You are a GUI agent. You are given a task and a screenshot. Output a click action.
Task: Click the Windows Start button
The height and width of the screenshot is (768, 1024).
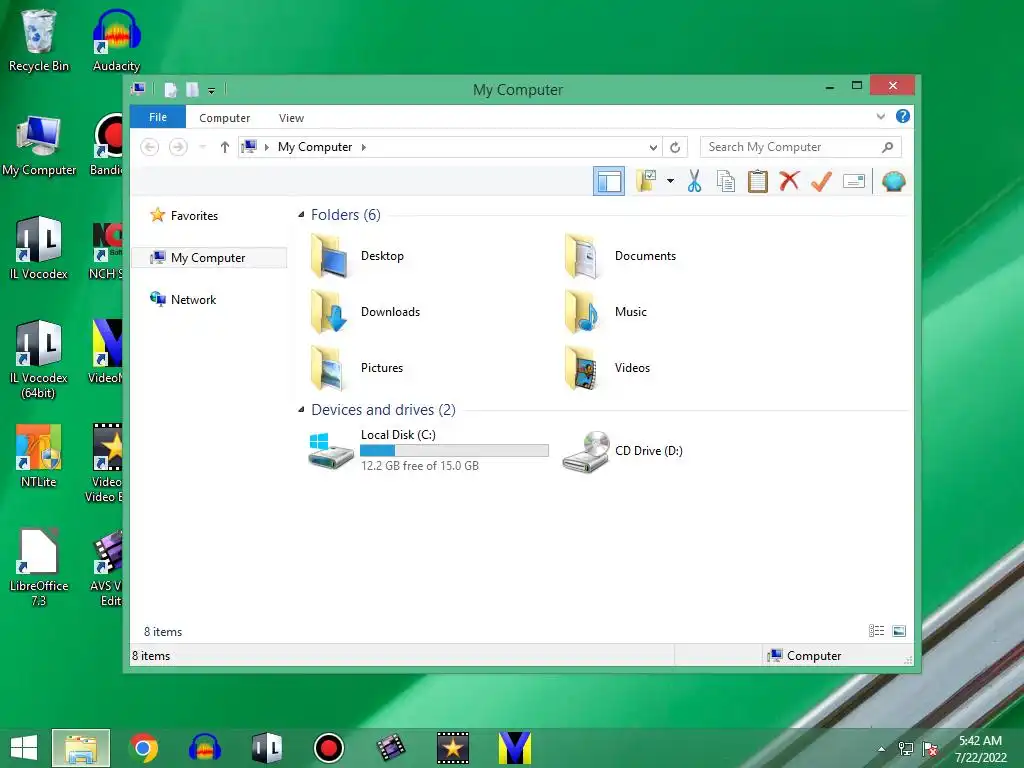click(24, 748)
